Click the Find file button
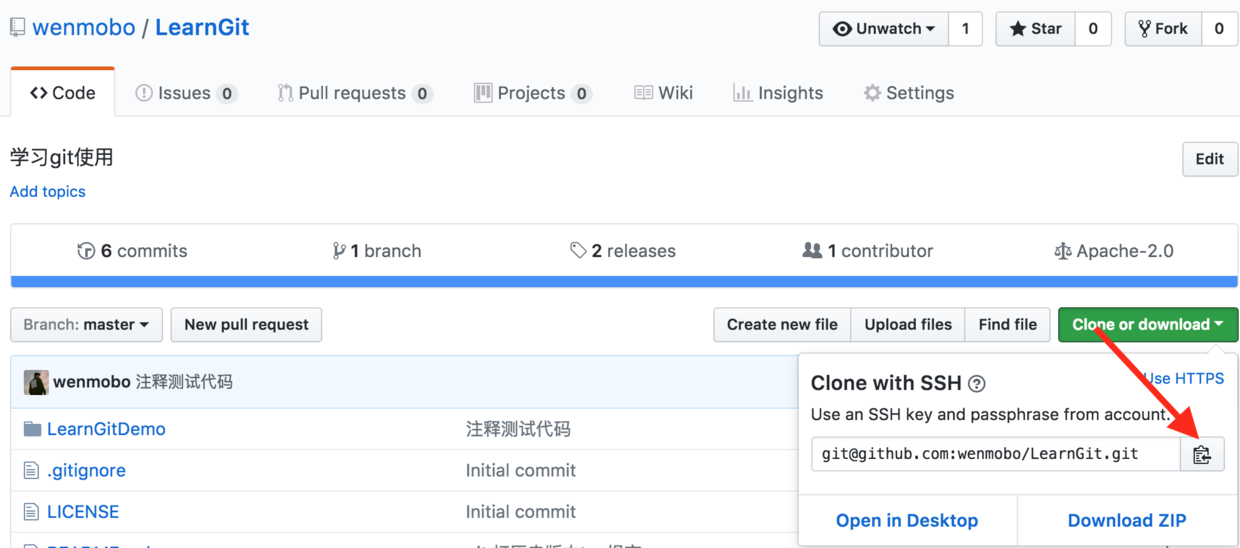 click(x=1008, y=324)
